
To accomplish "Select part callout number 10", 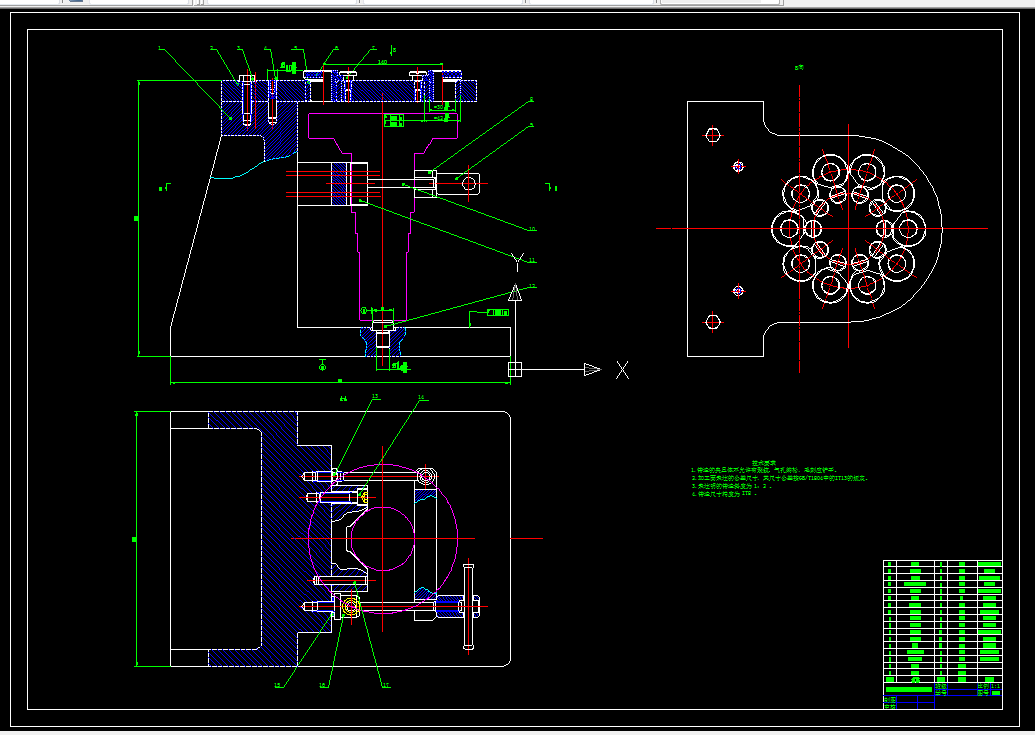I will pos(532,229).
